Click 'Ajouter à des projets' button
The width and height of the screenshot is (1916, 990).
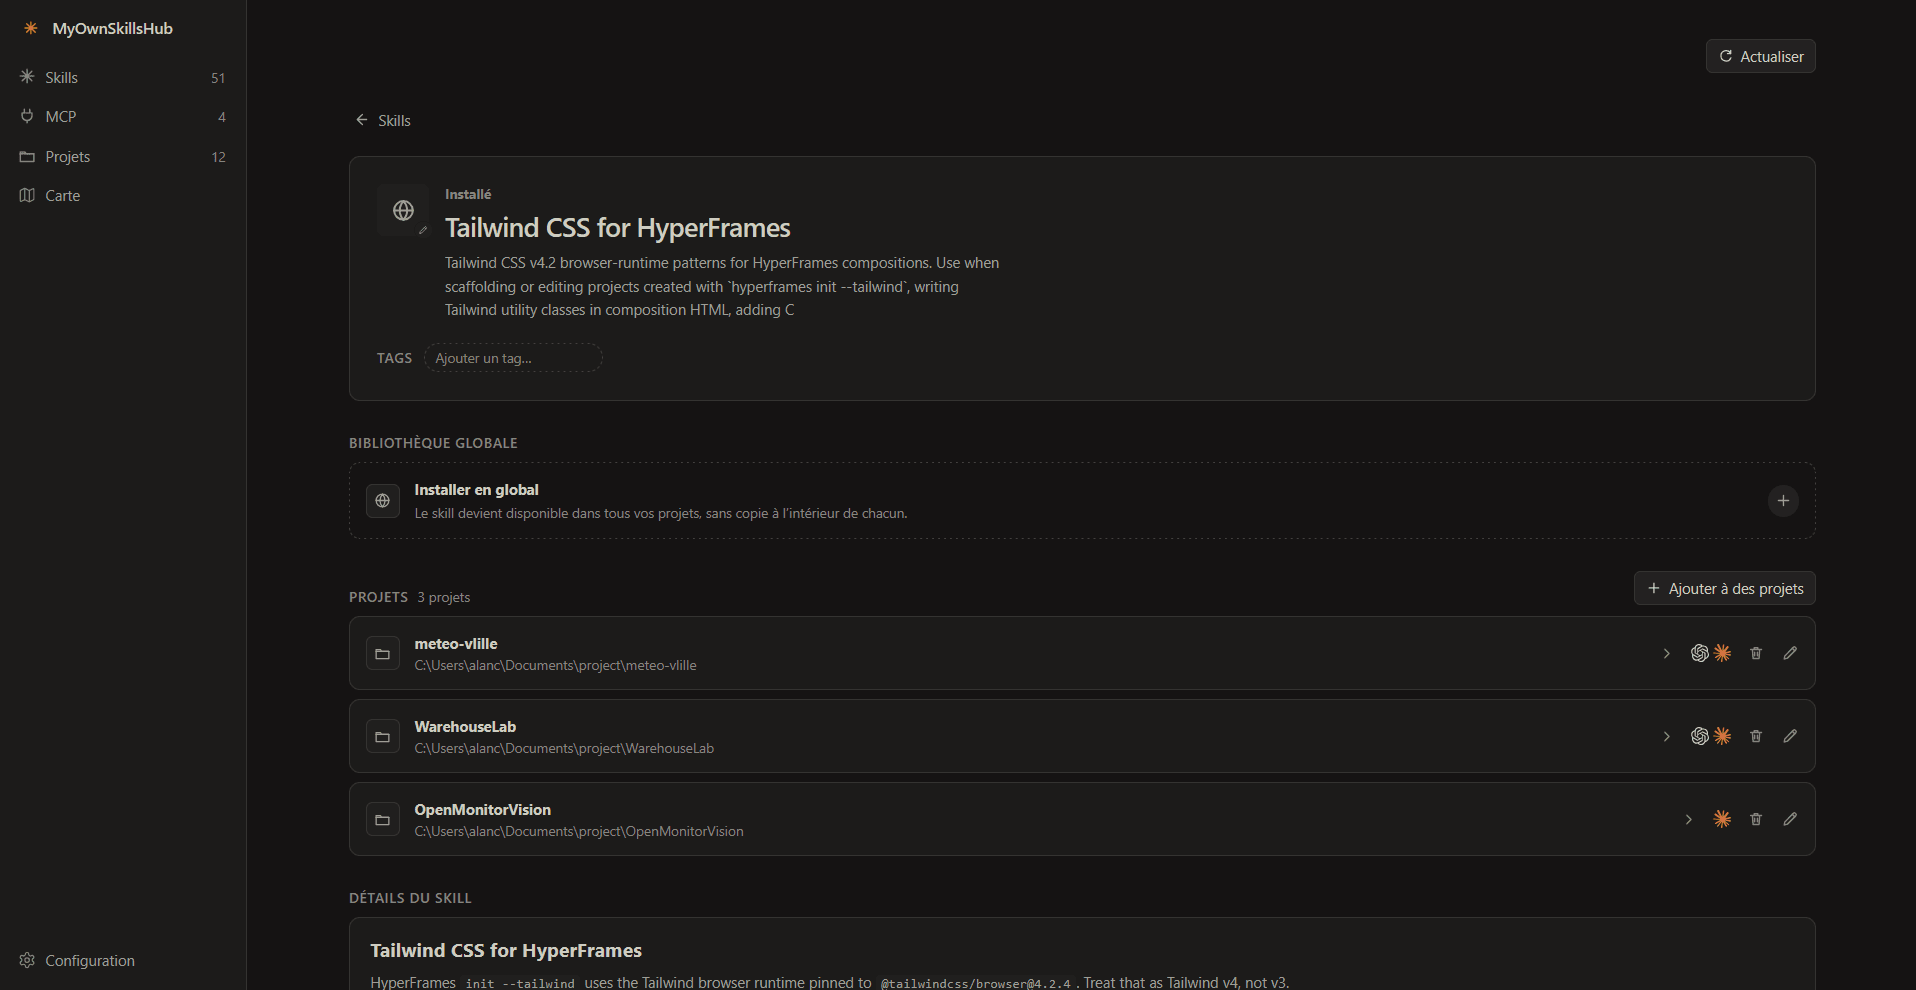(1724, 588)
